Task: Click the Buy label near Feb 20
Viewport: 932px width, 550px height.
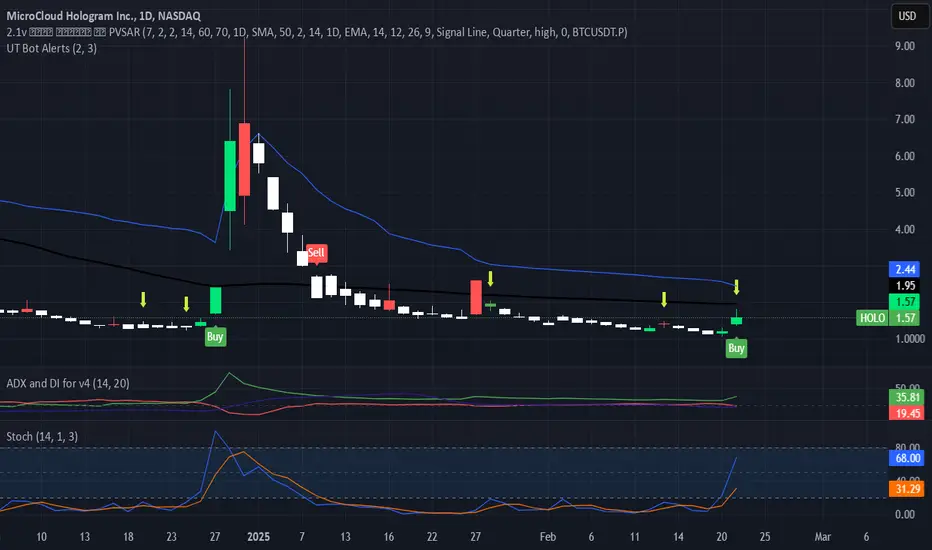Action: point(736,348)
